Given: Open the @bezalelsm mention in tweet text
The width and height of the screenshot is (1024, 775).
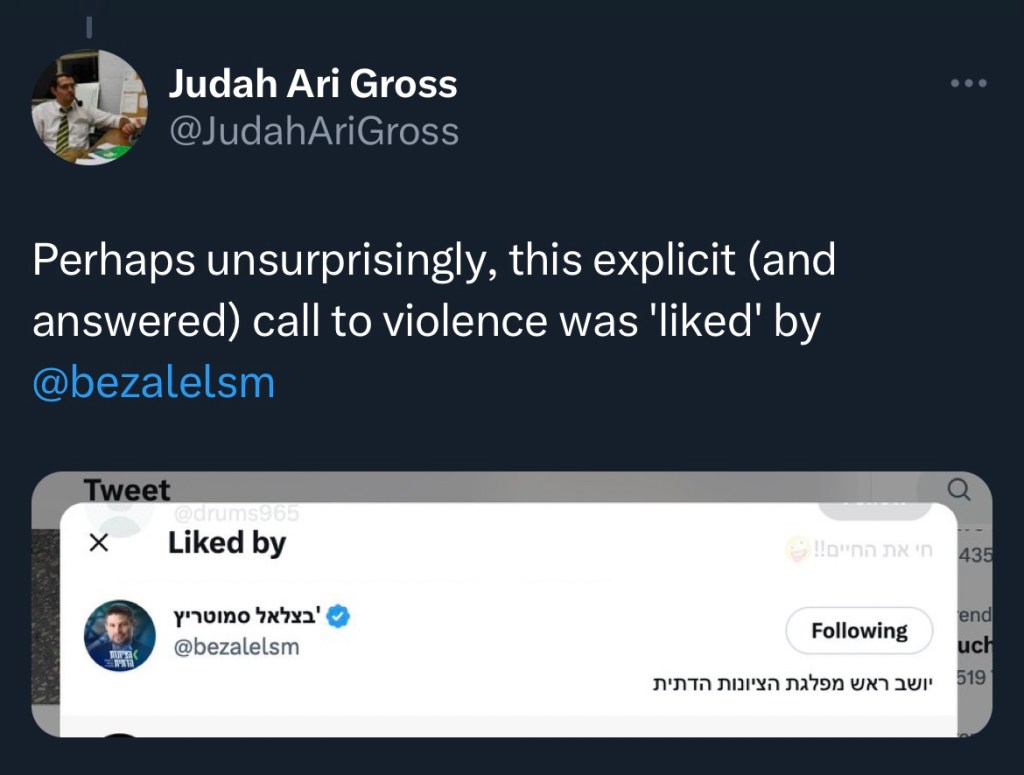Looking at the screenshot, I should point(153,383).
